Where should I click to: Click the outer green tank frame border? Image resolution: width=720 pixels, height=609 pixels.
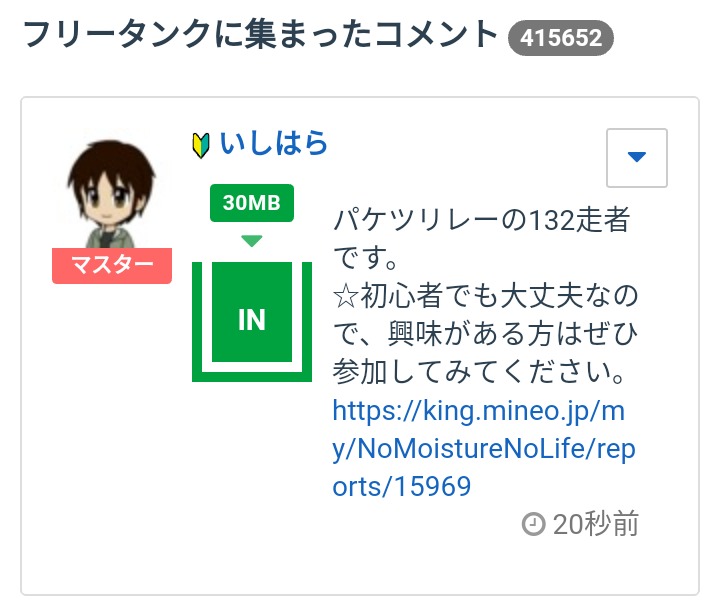point(252,376)
